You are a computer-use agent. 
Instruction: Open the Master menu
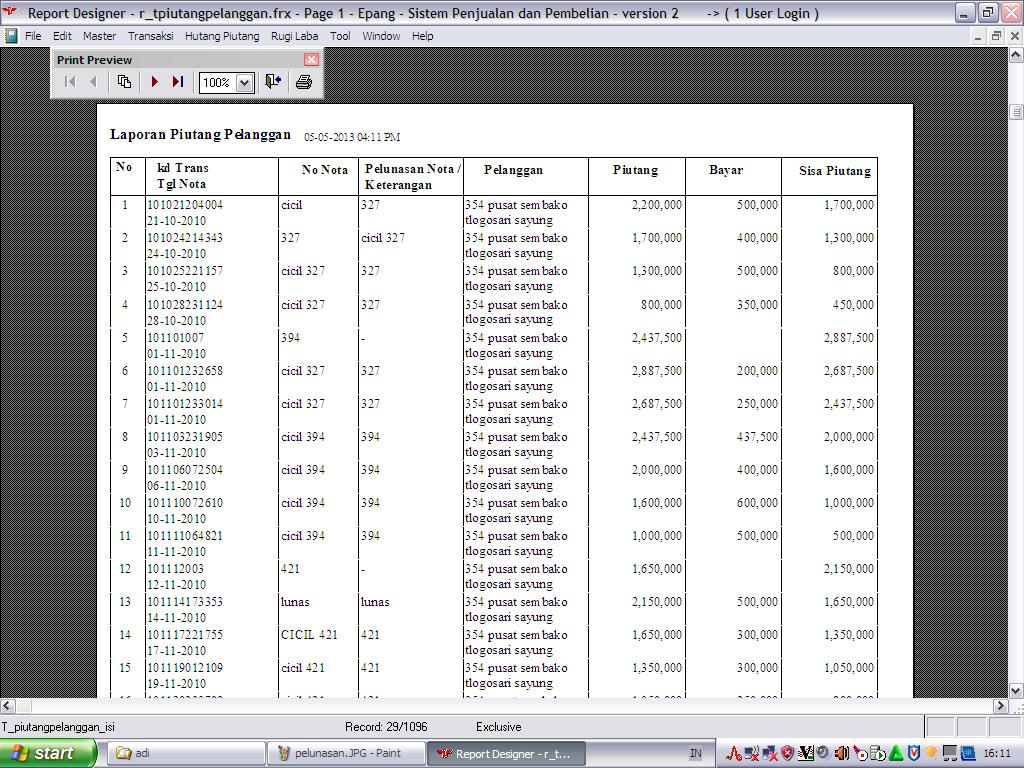[x=99, y=36]
